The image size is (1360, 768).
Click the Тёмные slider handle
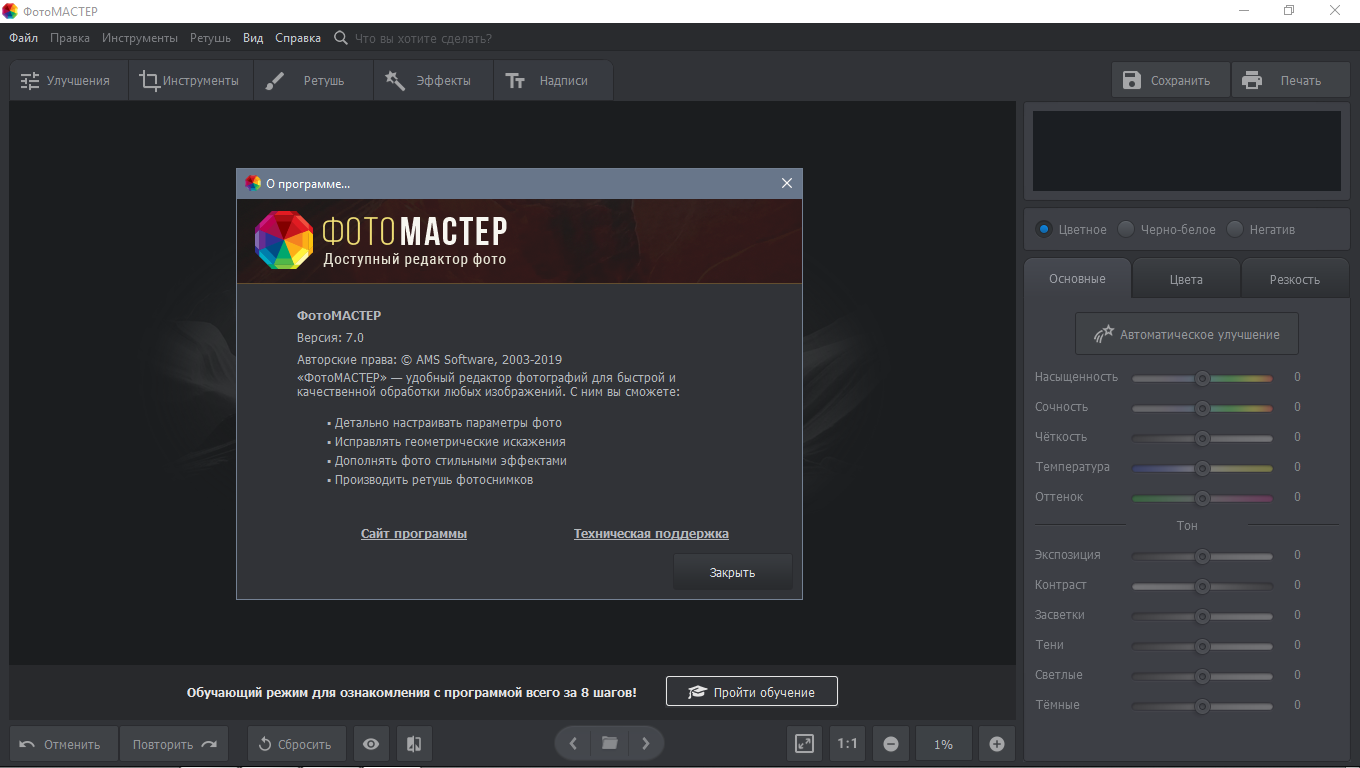(1202, 706)
